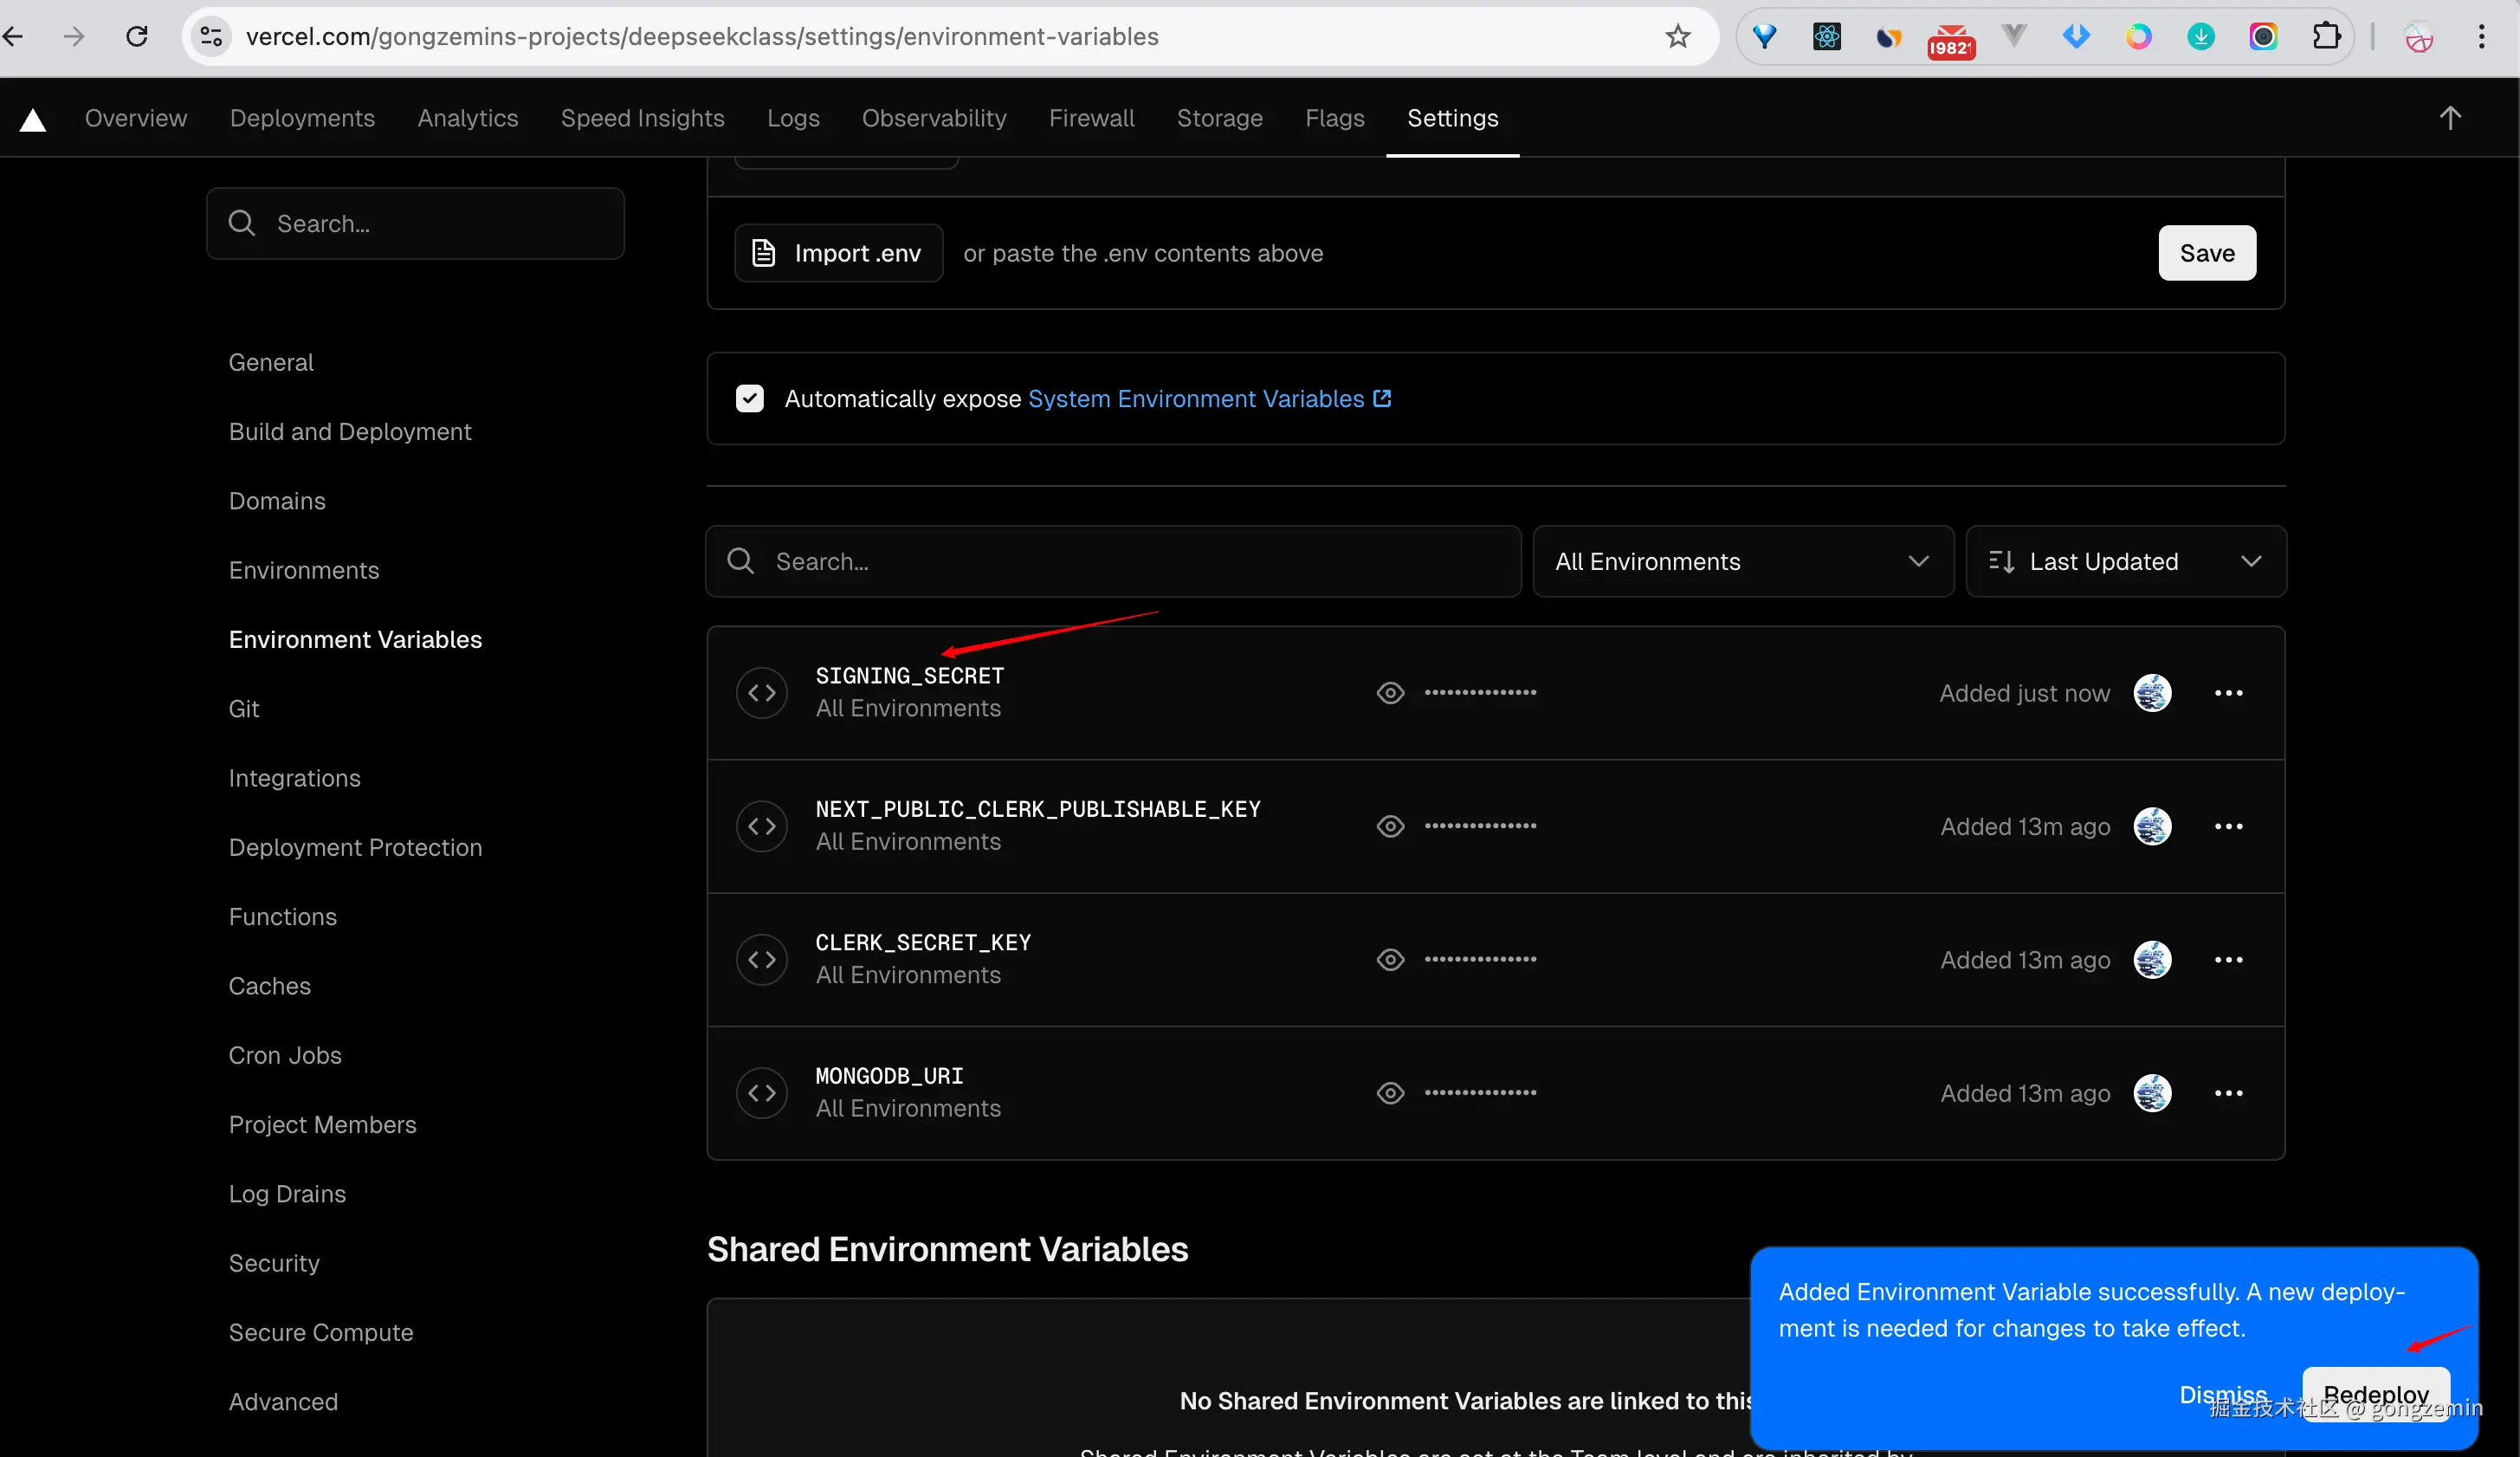The image size is (2520, 1457).
Task: Open the browser Extensions puzzle icon
Action: (2326, 37)
